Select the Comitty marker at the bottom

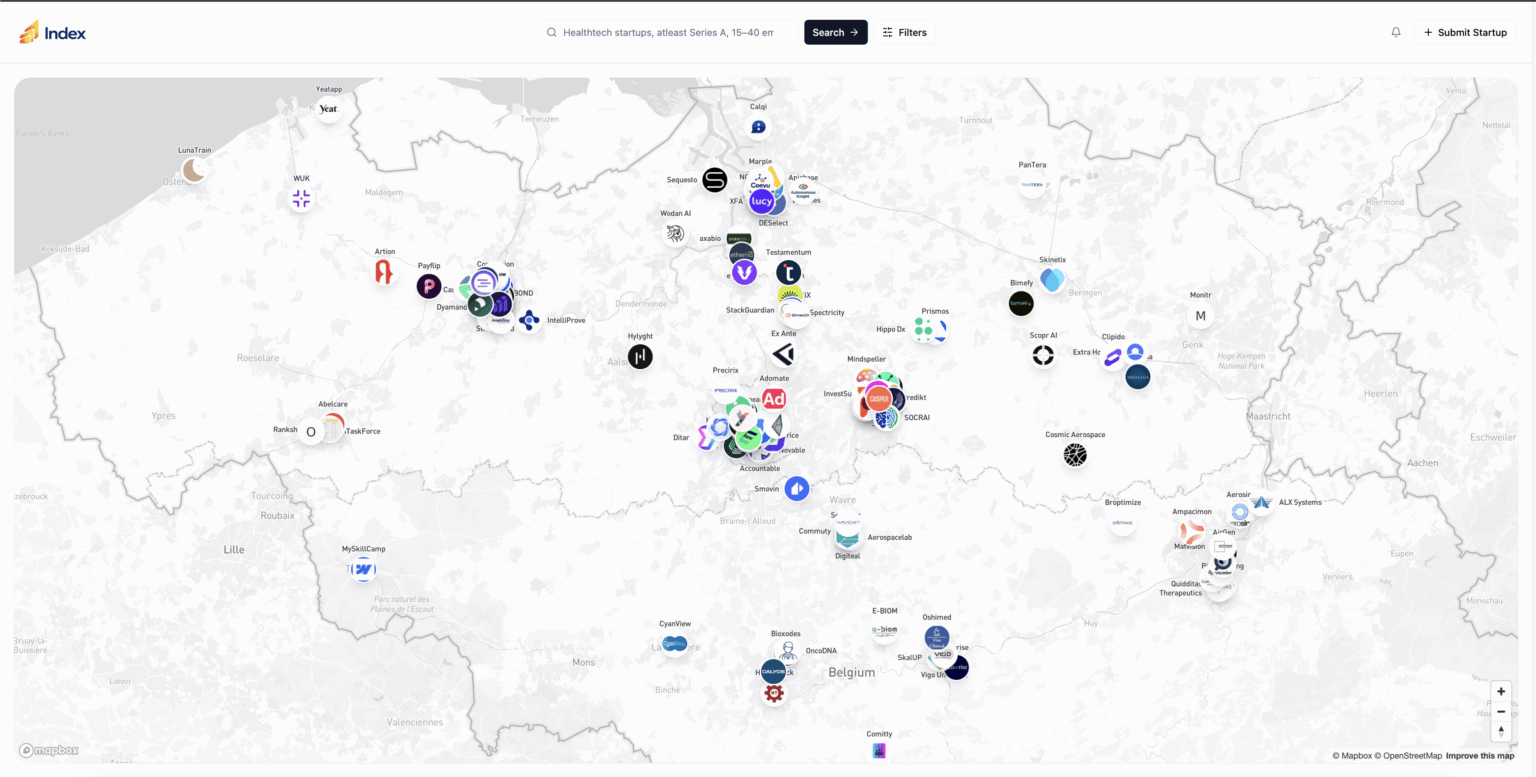coord(879,749)
